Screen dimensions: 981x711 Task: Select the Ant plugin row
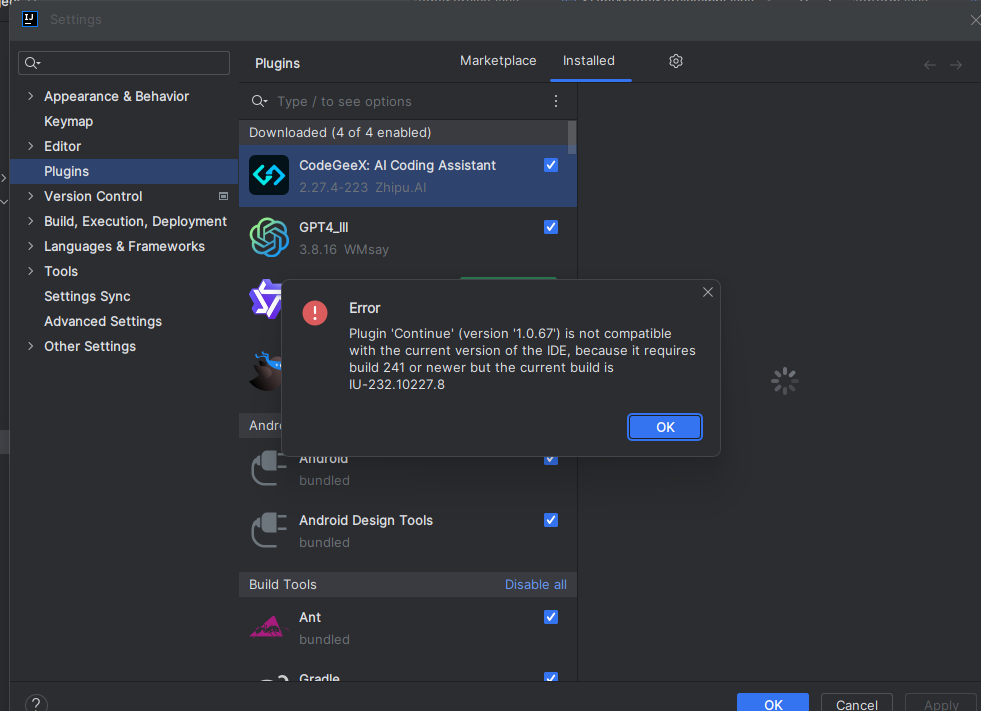[x=407, y=628]
